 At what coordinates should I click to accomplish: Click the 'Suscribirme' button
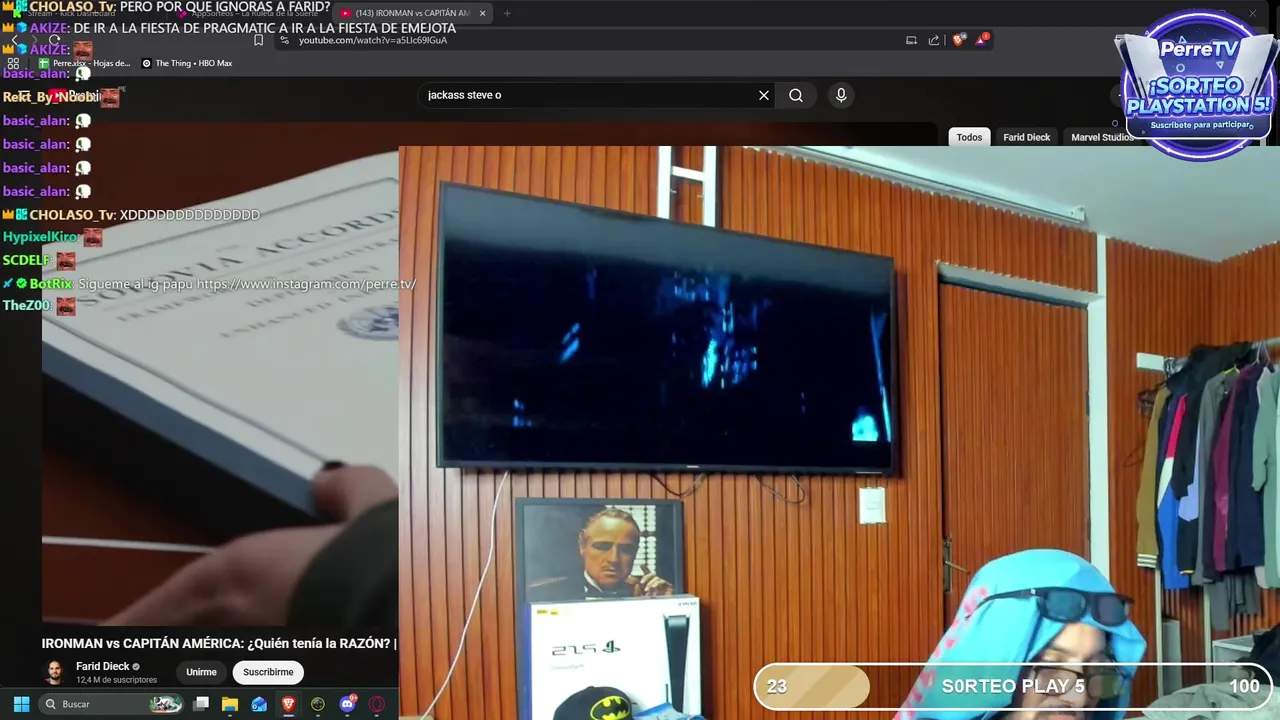(268, 672)
